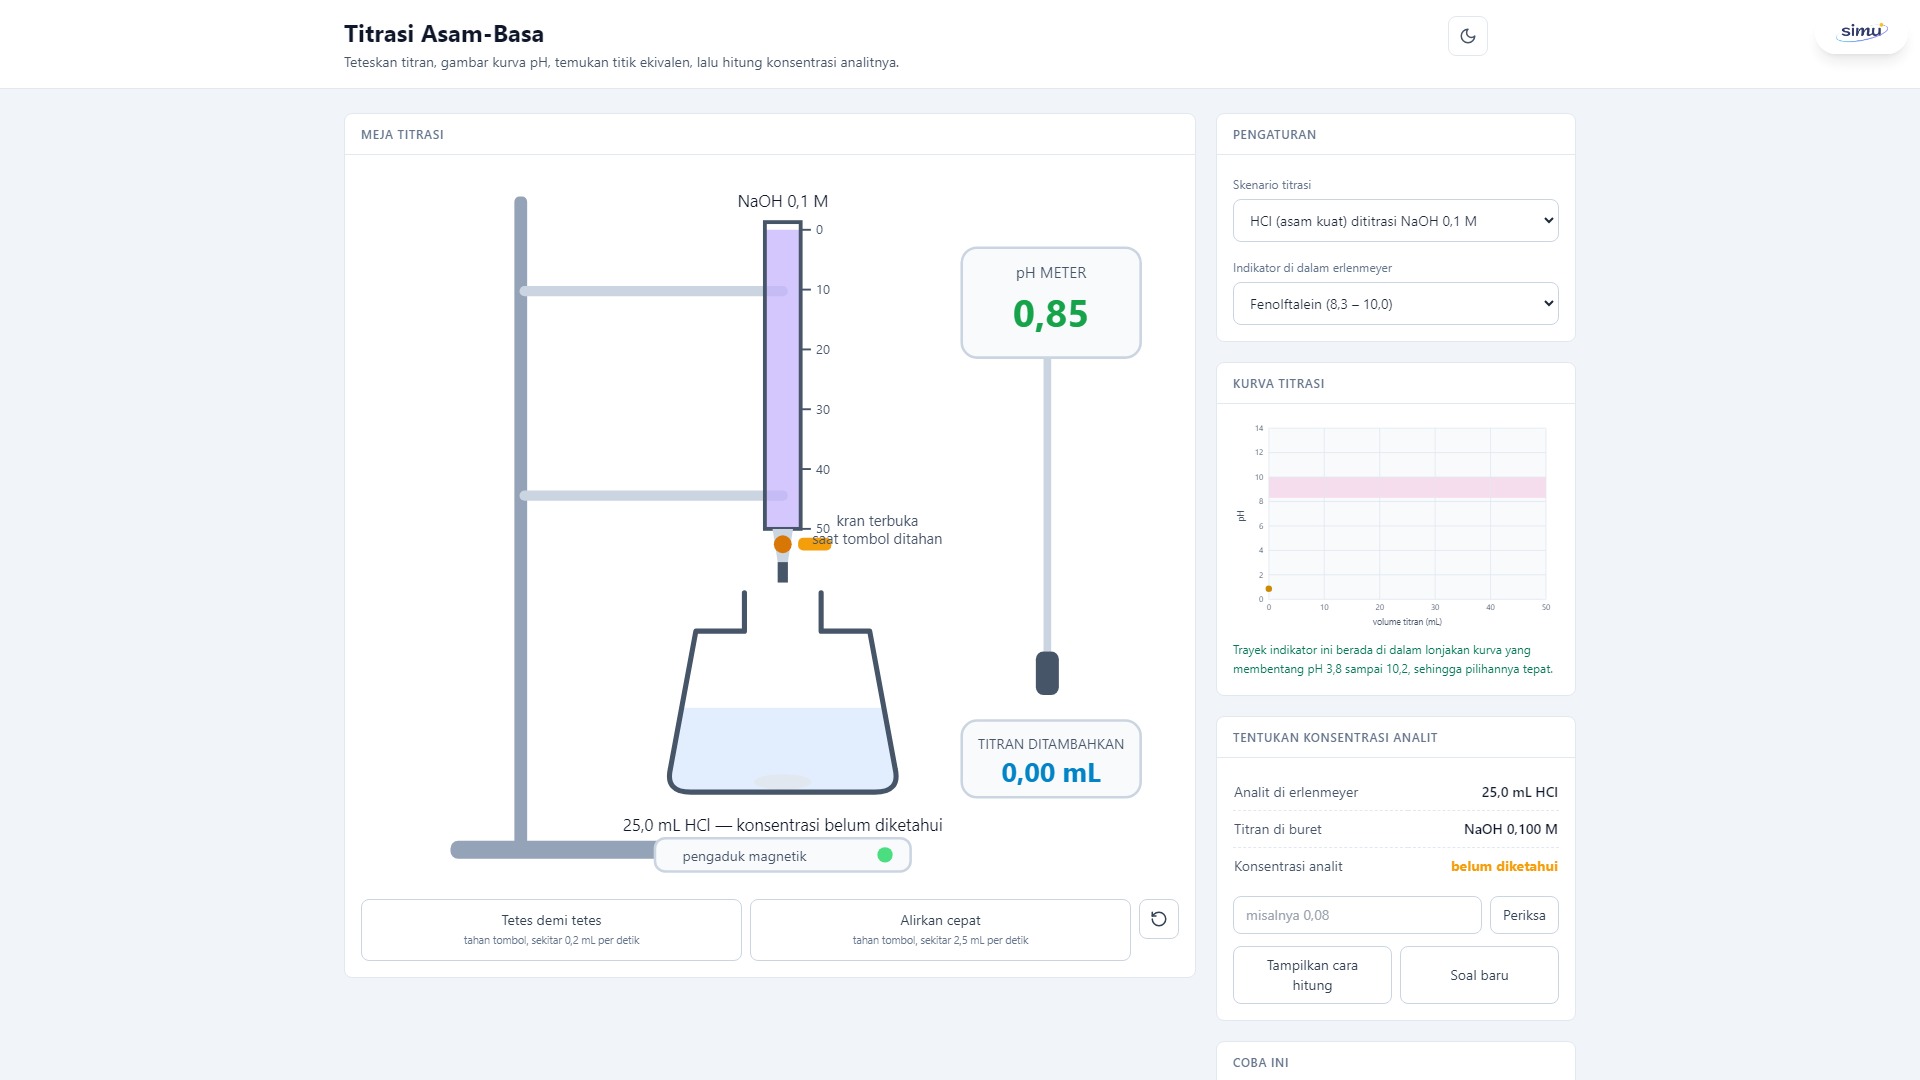Focus the concentration input field misalnya 0,08
Image resolution: width=1920 pixels, height=1080 pixels.
1357,915
